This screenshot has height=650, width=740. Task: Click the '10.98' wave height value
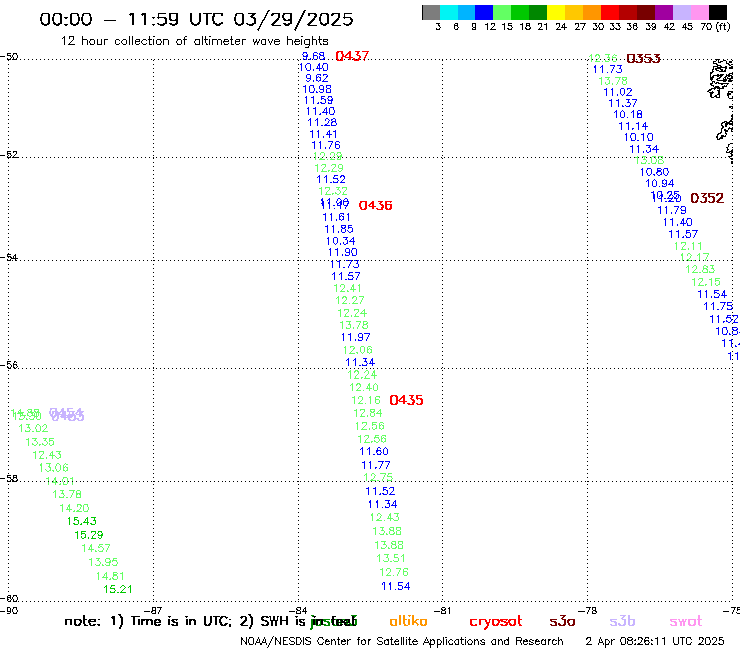tap(317, 89)
